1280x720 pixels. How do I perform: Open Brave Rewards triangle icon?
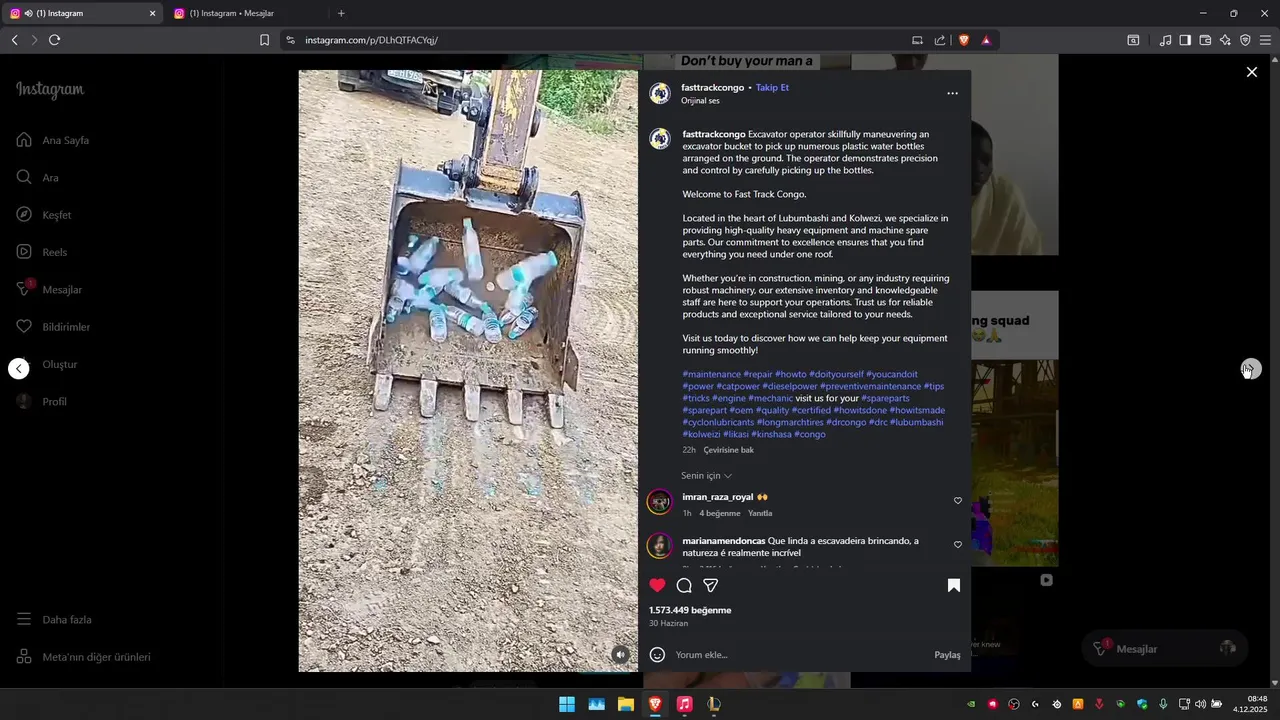[986, 40]
